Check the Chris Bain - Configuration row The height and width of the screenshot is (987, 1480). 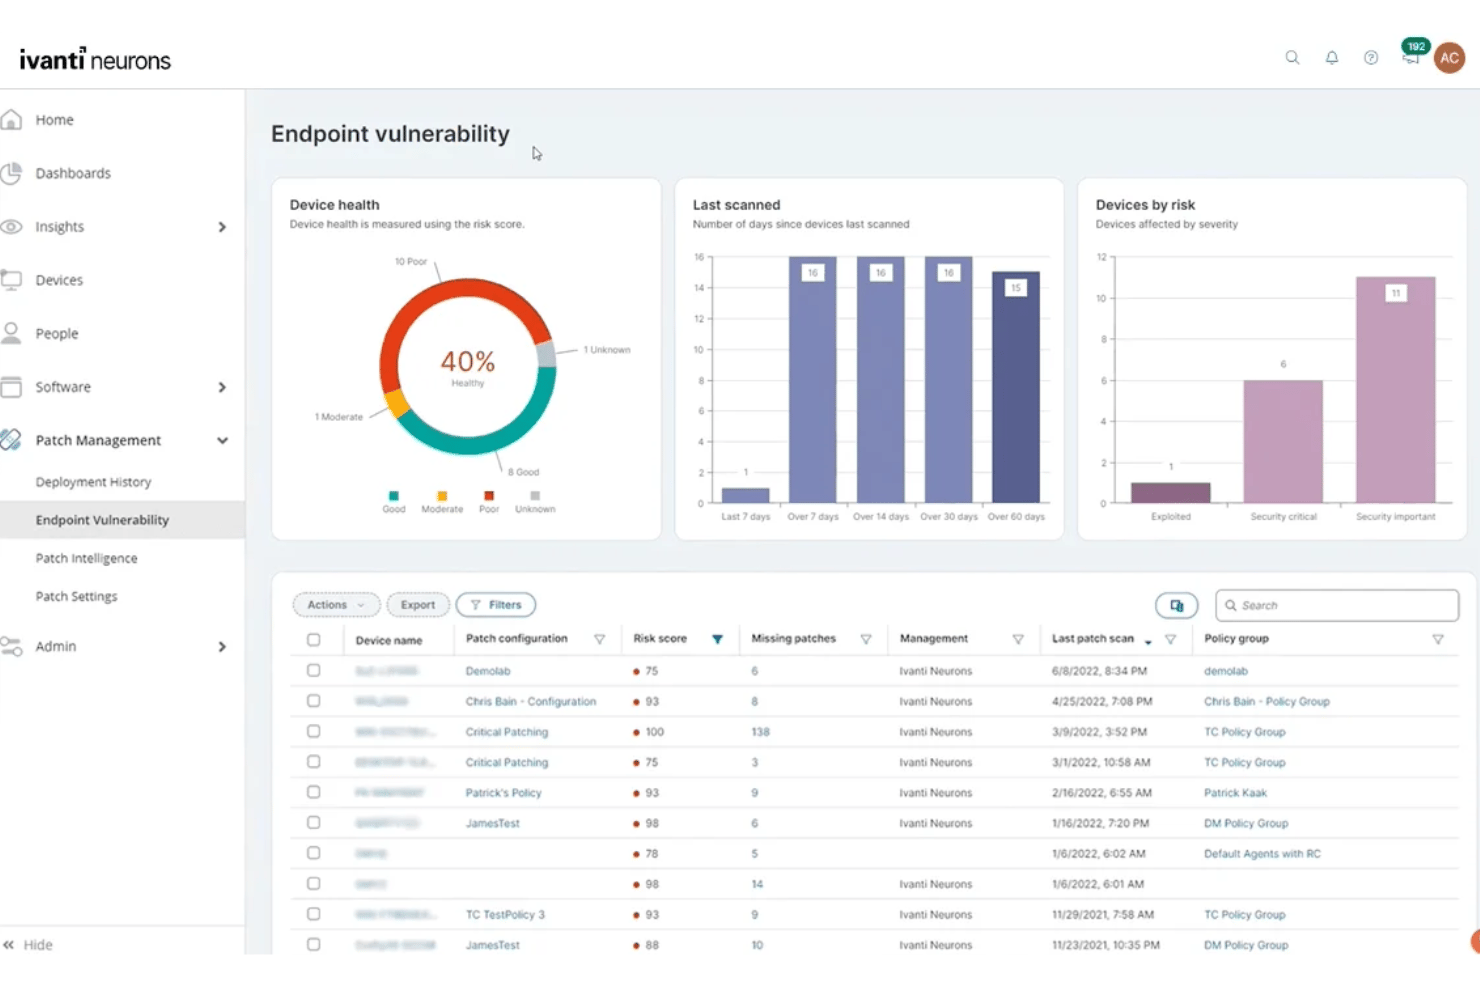tap(314, 701)
